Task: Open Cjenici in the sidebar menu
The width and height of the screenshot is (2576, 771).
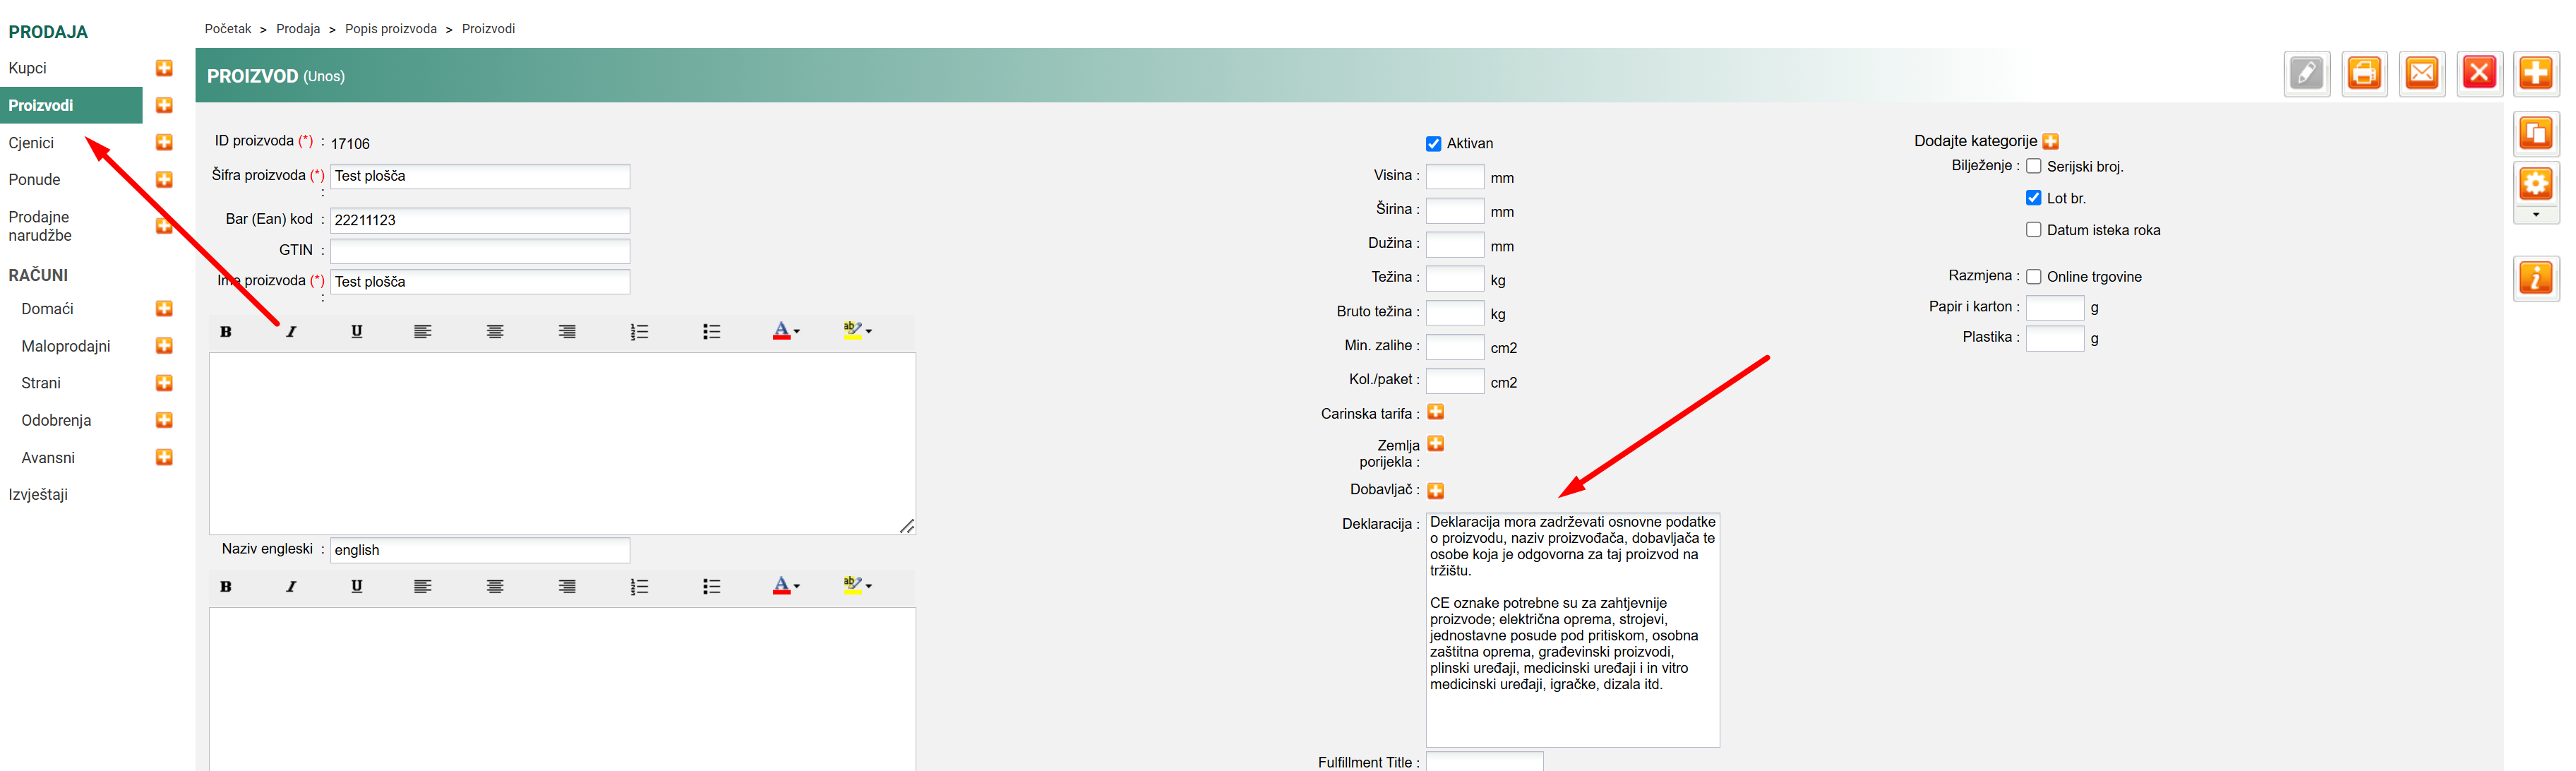Action: point(32,143)
